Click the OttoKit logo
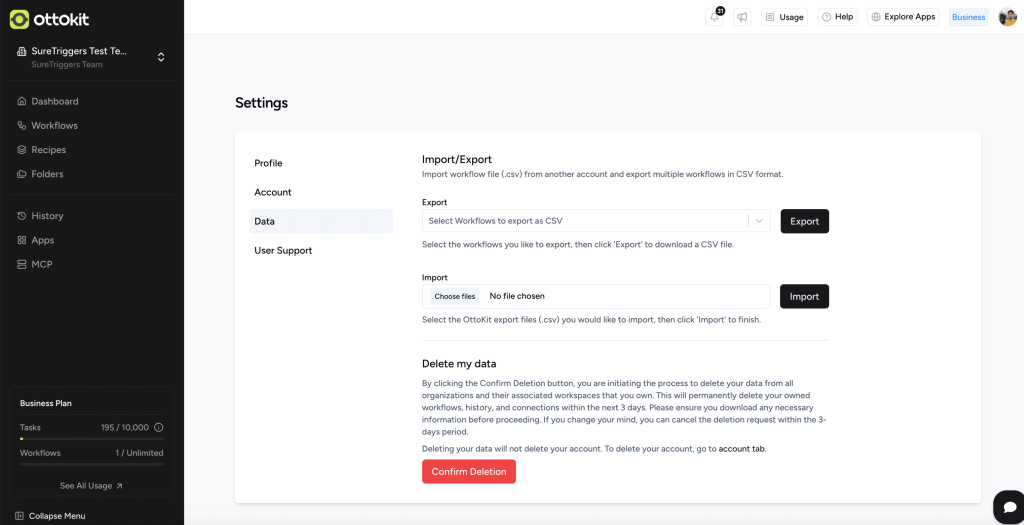 pyautogui.click(x=47, y=19)
